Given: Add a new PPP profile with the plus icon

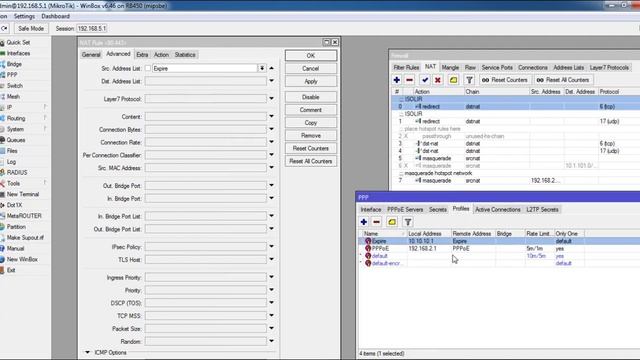Looking at the screenshot, I should [x=364, y=222].
